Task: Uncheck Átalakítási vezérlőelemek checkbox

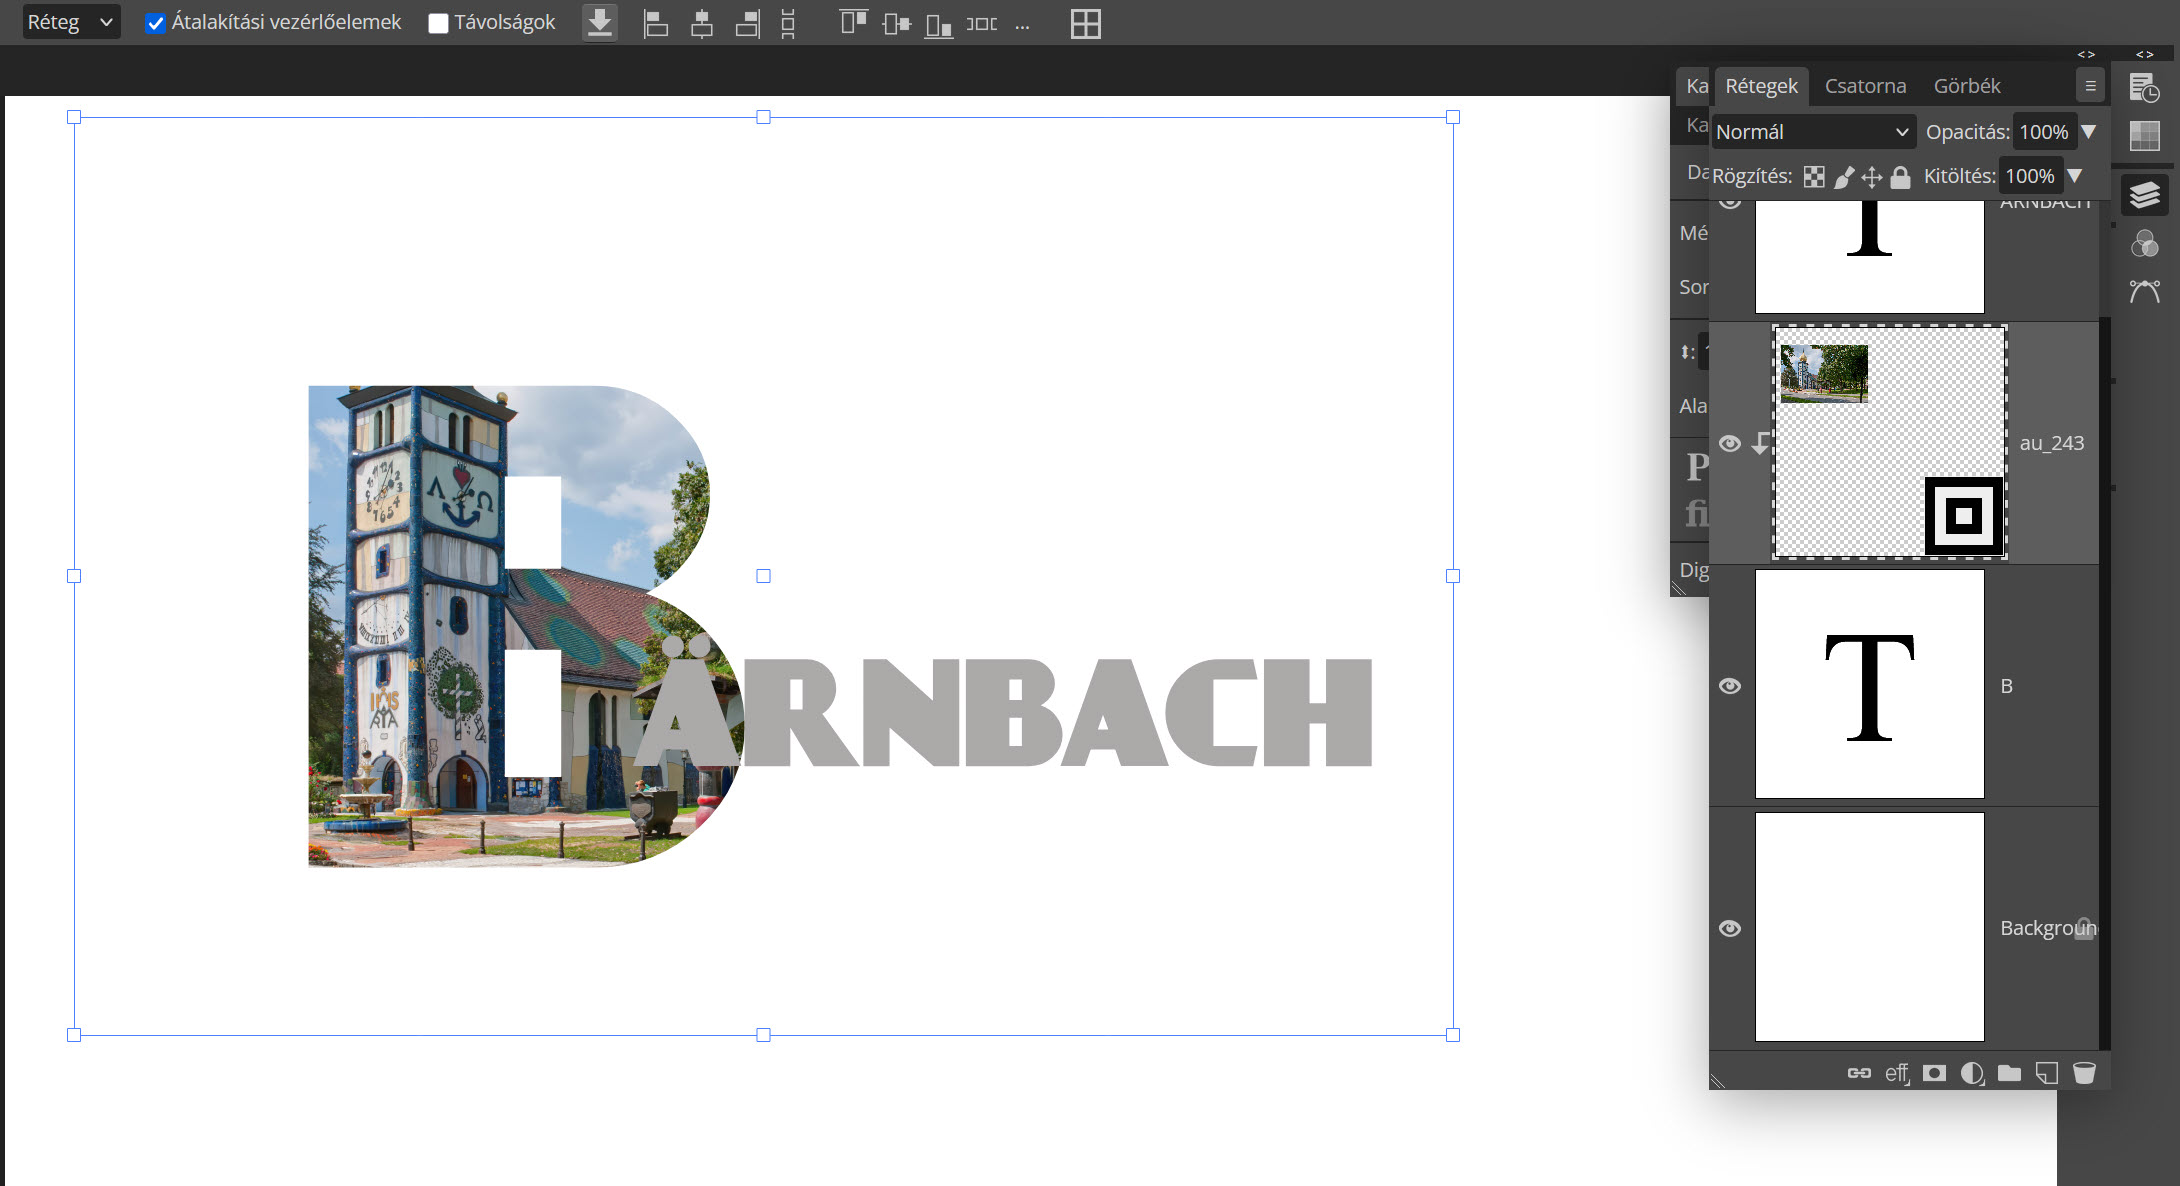Action: pyautogui.click(x=155, y=23)
